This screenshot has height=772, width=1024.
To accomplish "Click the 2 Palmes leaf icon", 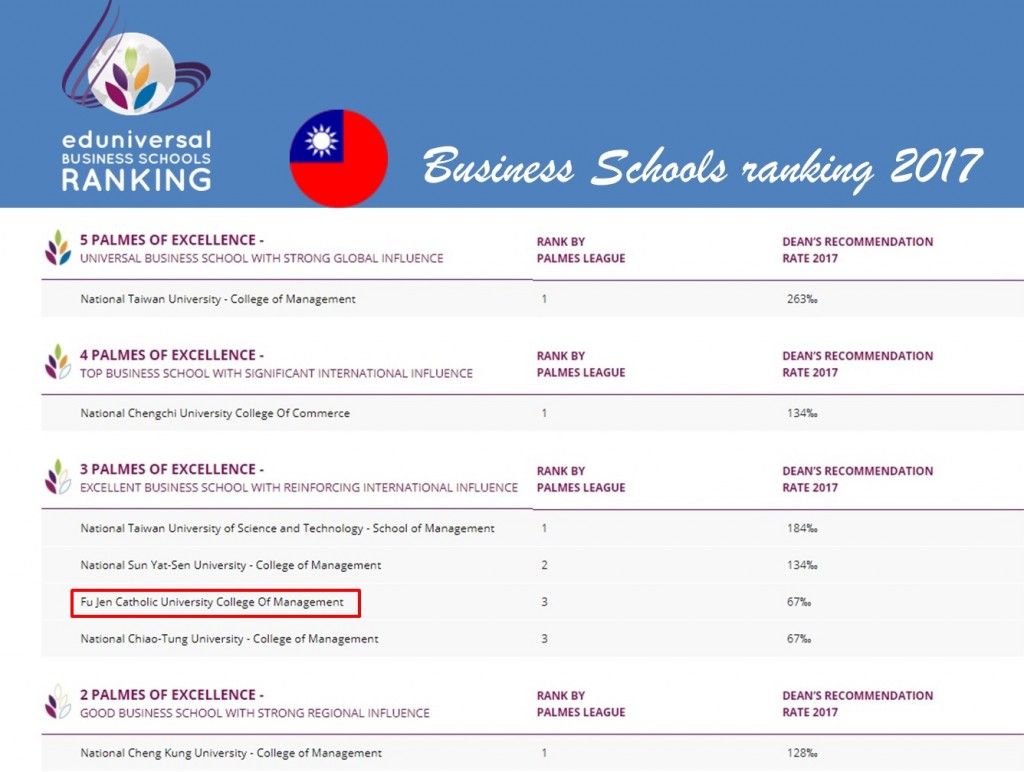I will point(58,702).
